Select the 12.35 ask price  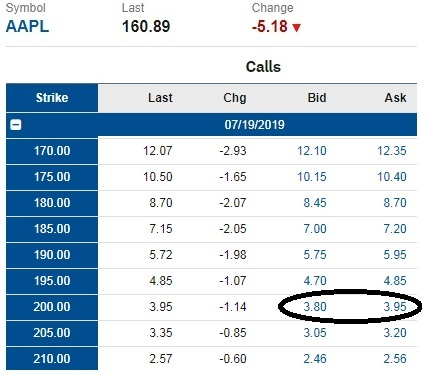point(392,151)
